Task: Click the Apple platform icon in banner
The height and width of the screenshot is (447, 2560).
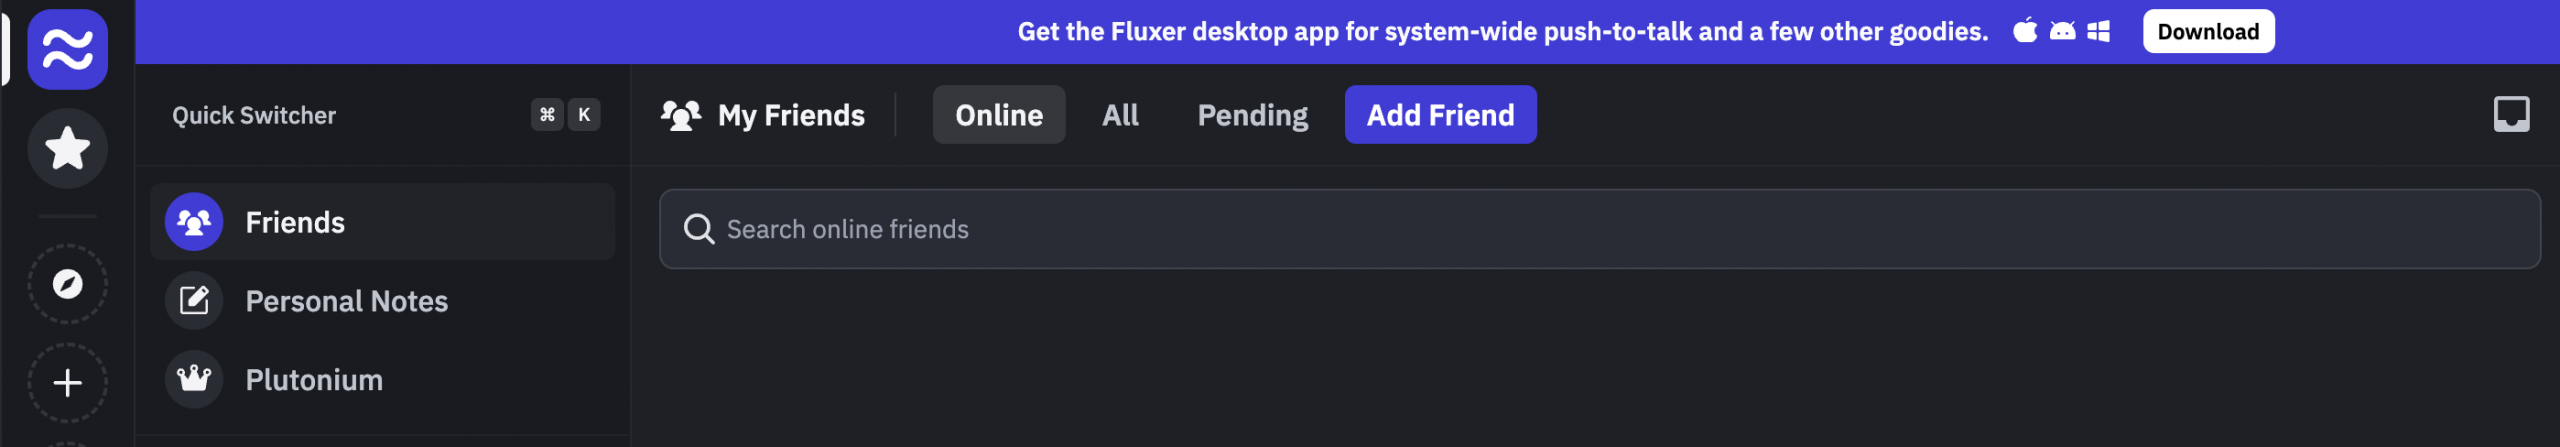Action: pyautogui.click(x=2025, y=31)
